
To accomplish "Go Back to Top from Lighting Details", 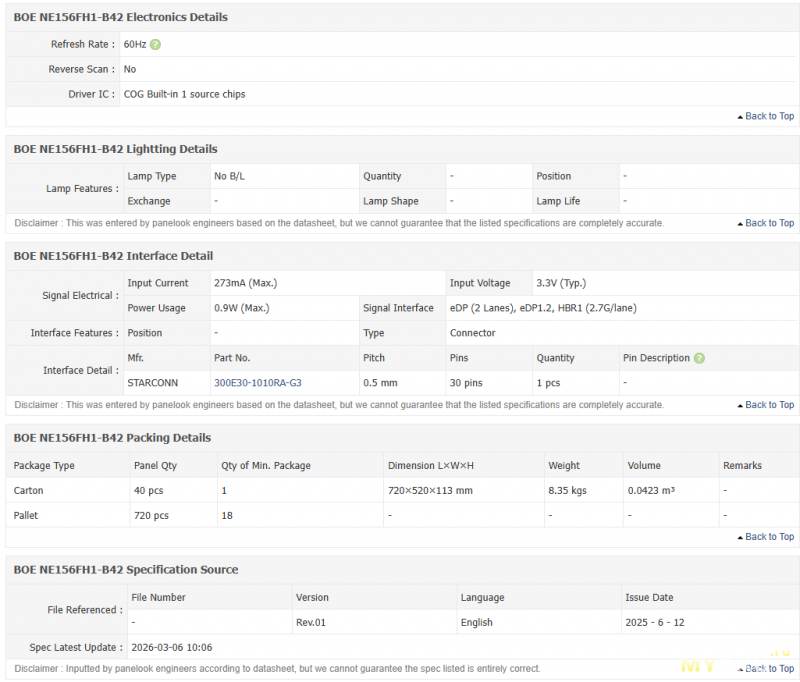I will (769, 223).
